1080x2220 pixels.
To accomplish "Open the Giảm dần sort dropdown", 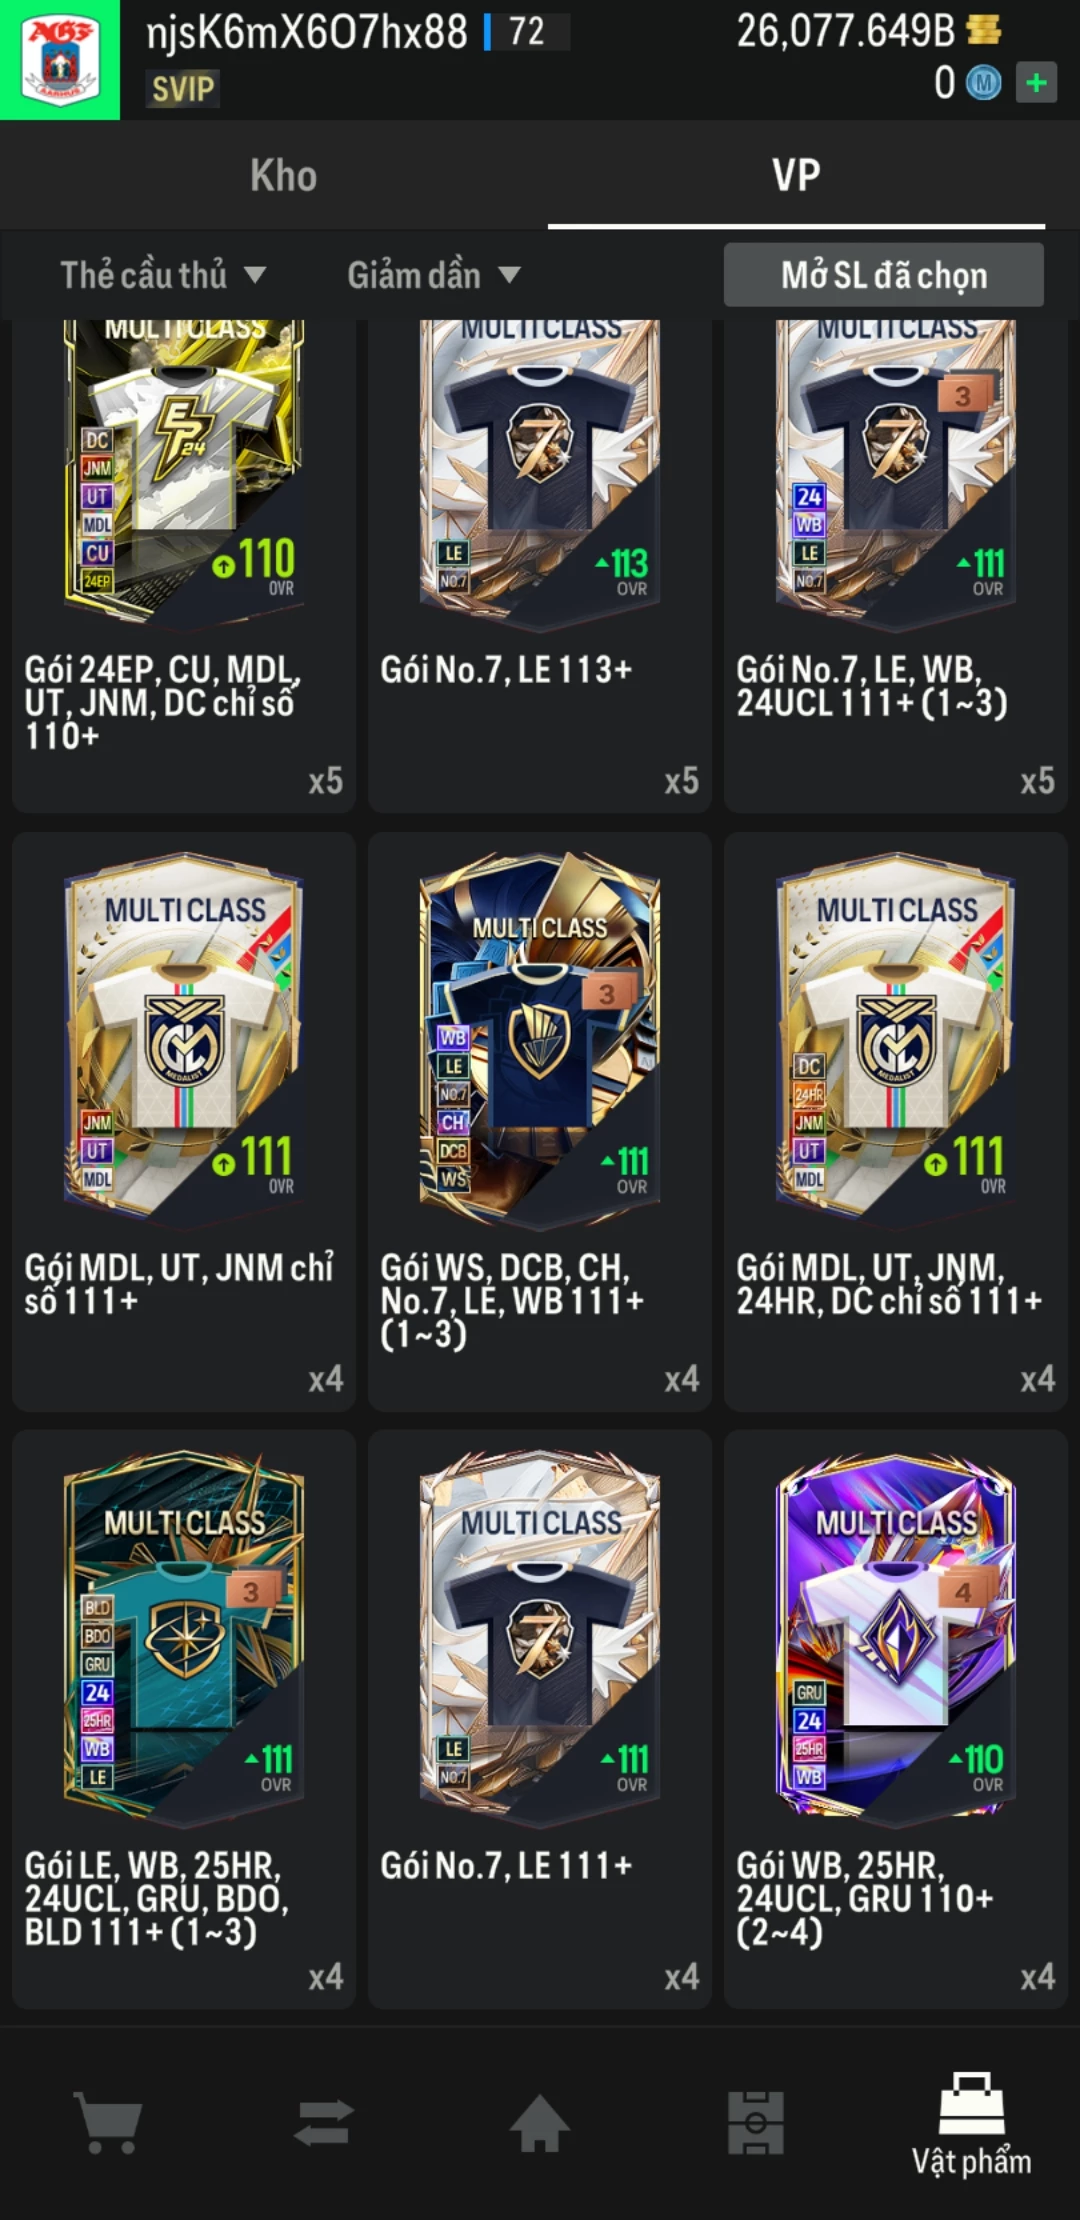I will click(x=434, y=275).
